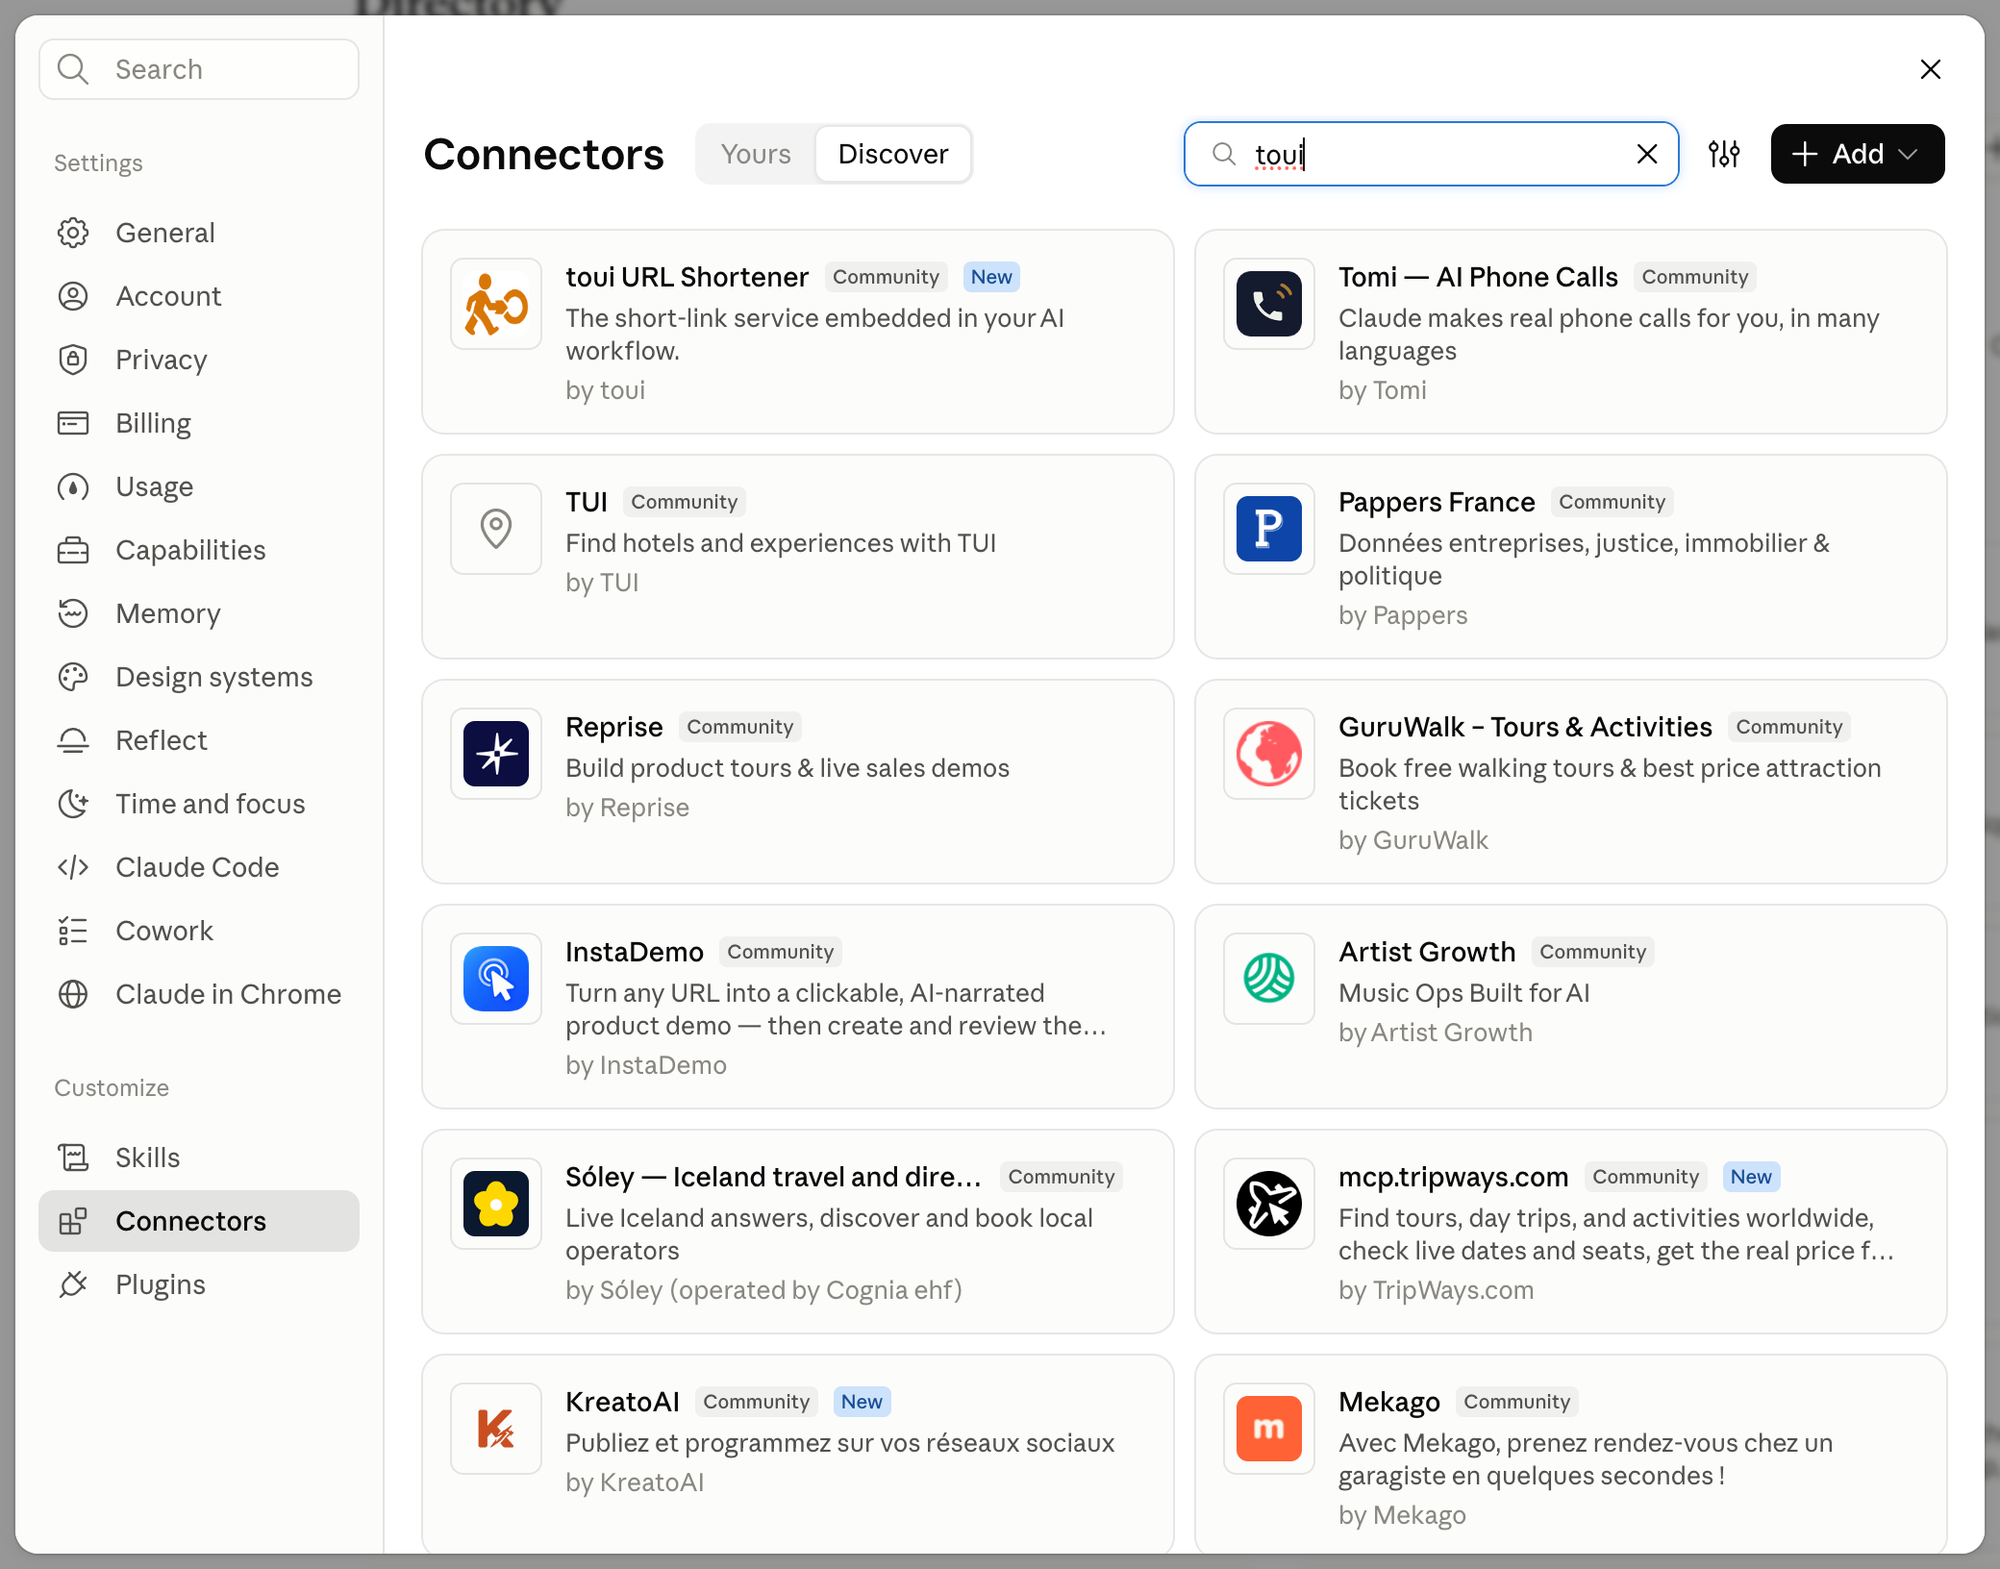Screen dimensions: 2000x1569
Task: Click 'Music Ops Built for AI' description
Action: point(1464,993)
